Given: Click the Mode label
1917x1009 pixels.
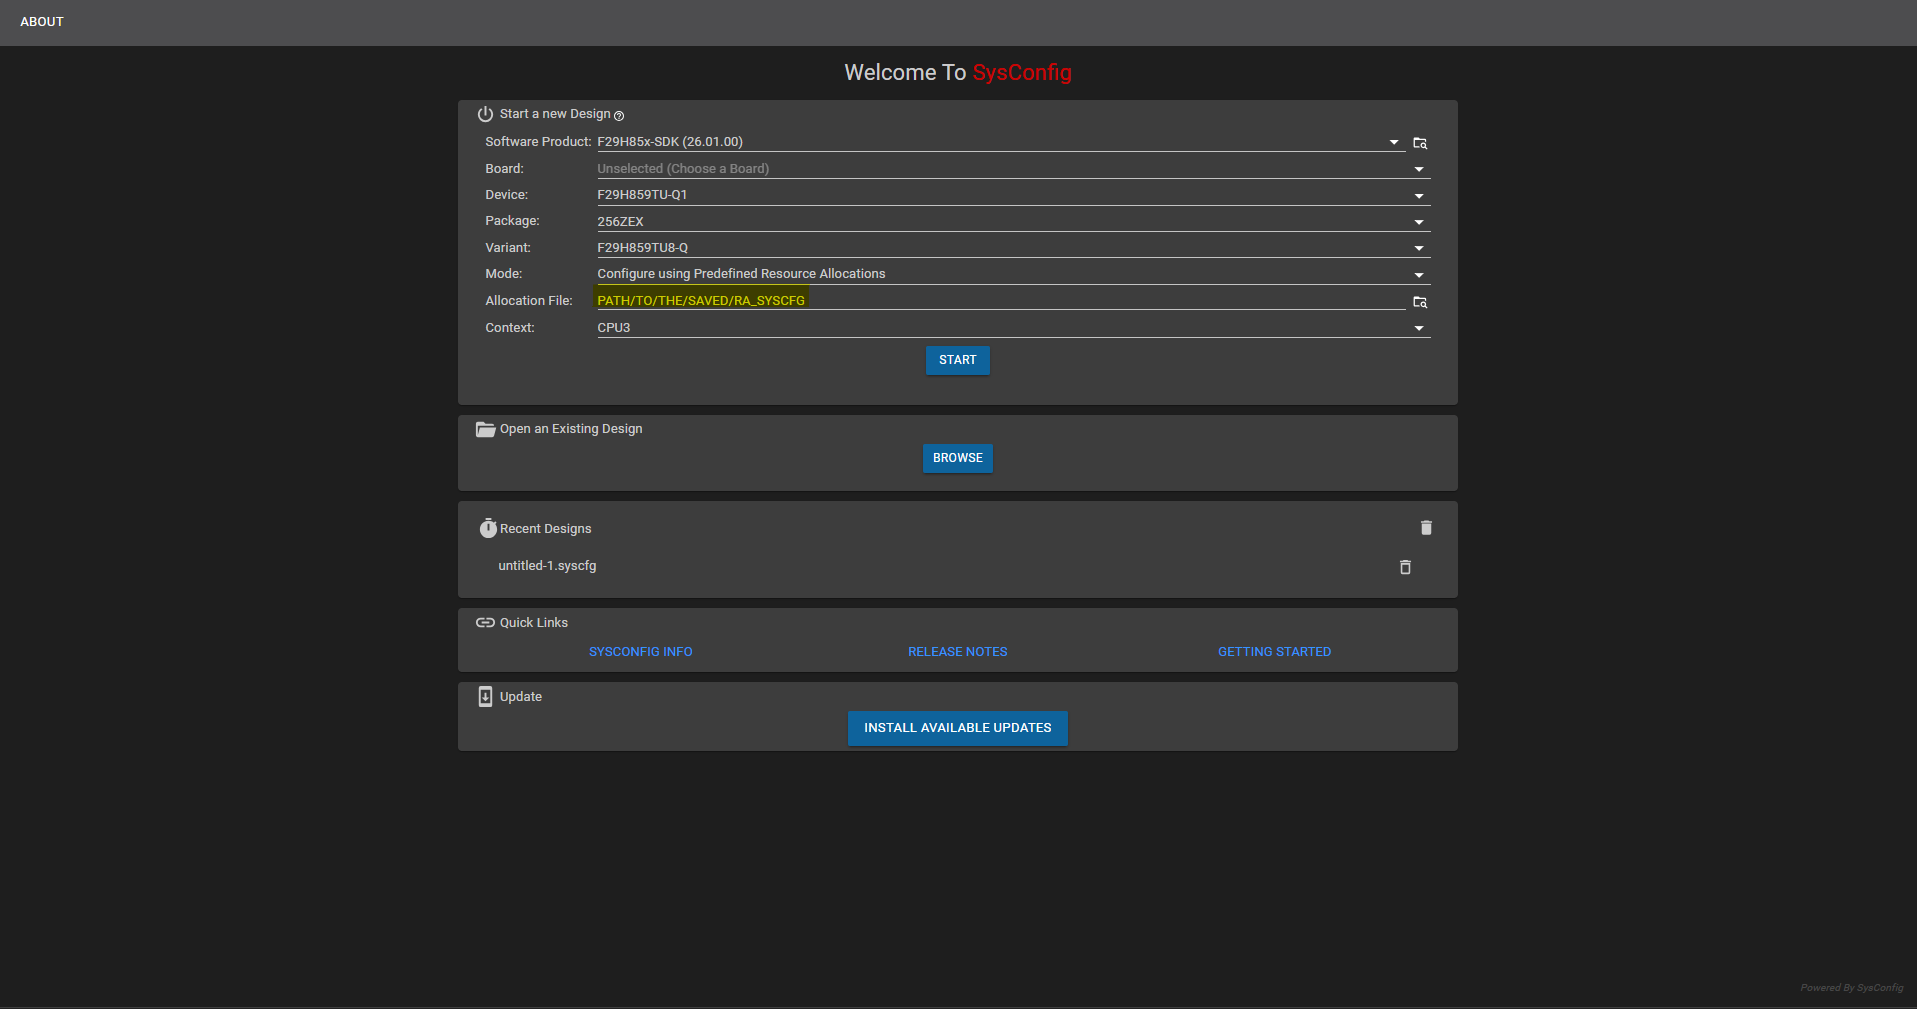Looking at the screenshot, I should tap(504, 274).
